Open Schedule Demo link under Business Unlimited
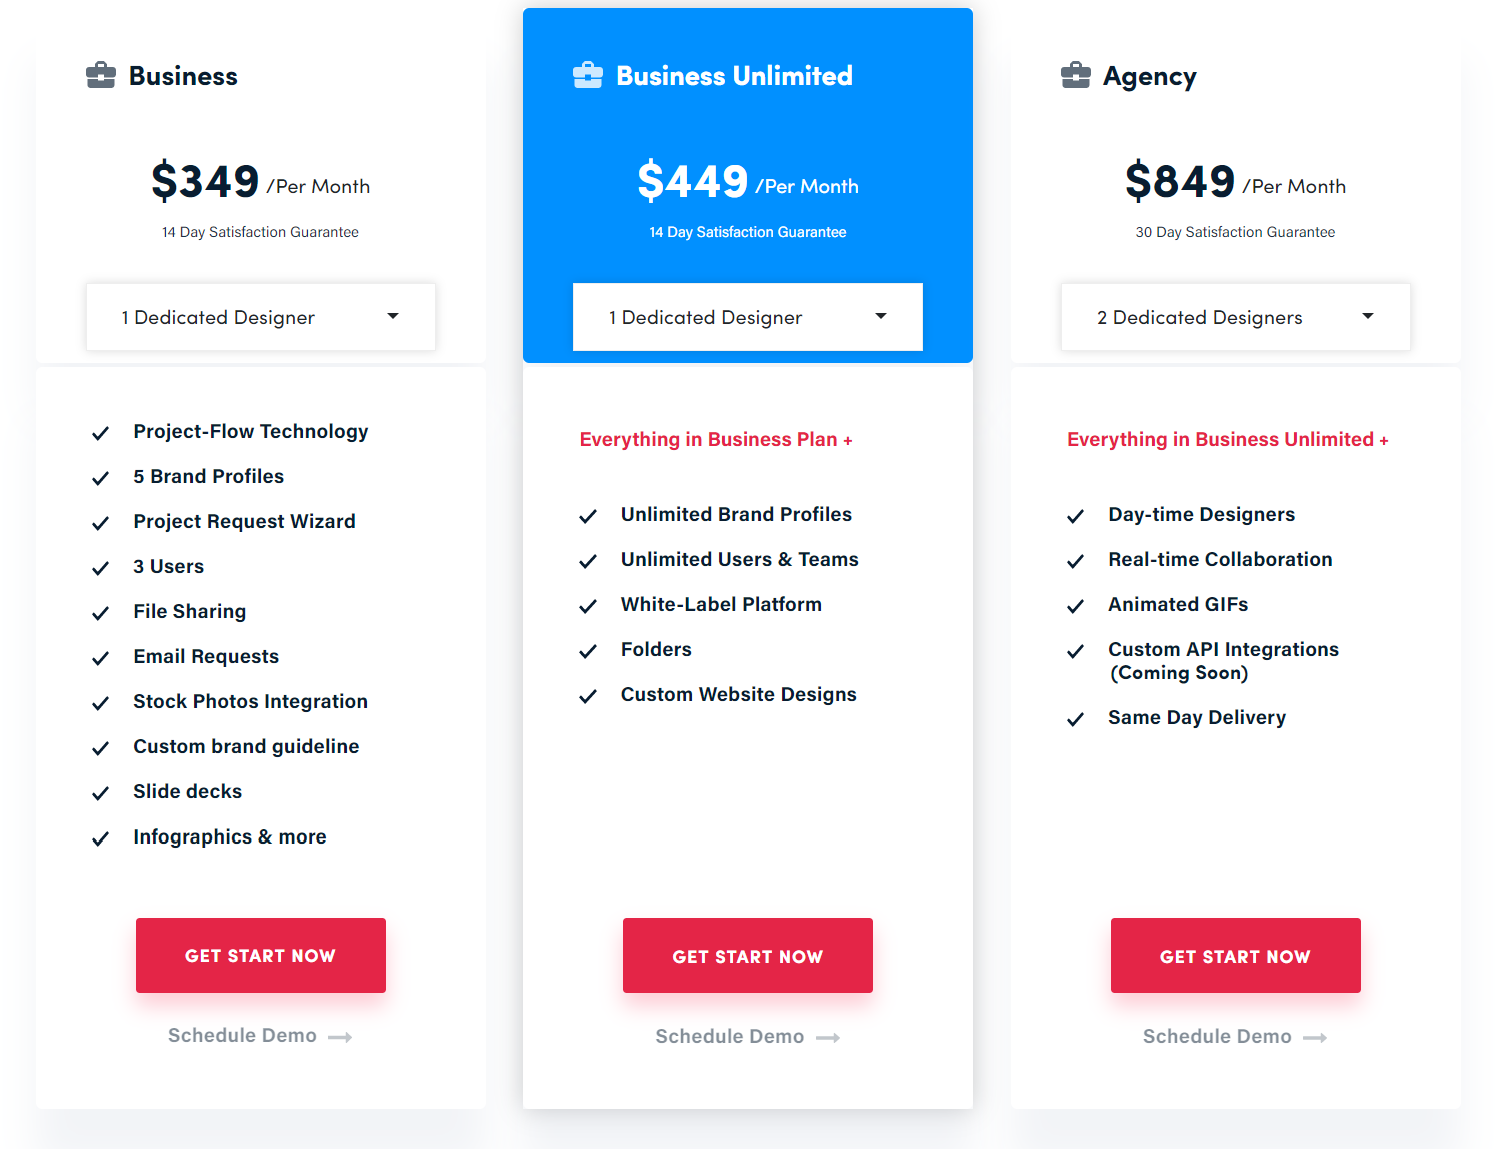 [730, 1037]
